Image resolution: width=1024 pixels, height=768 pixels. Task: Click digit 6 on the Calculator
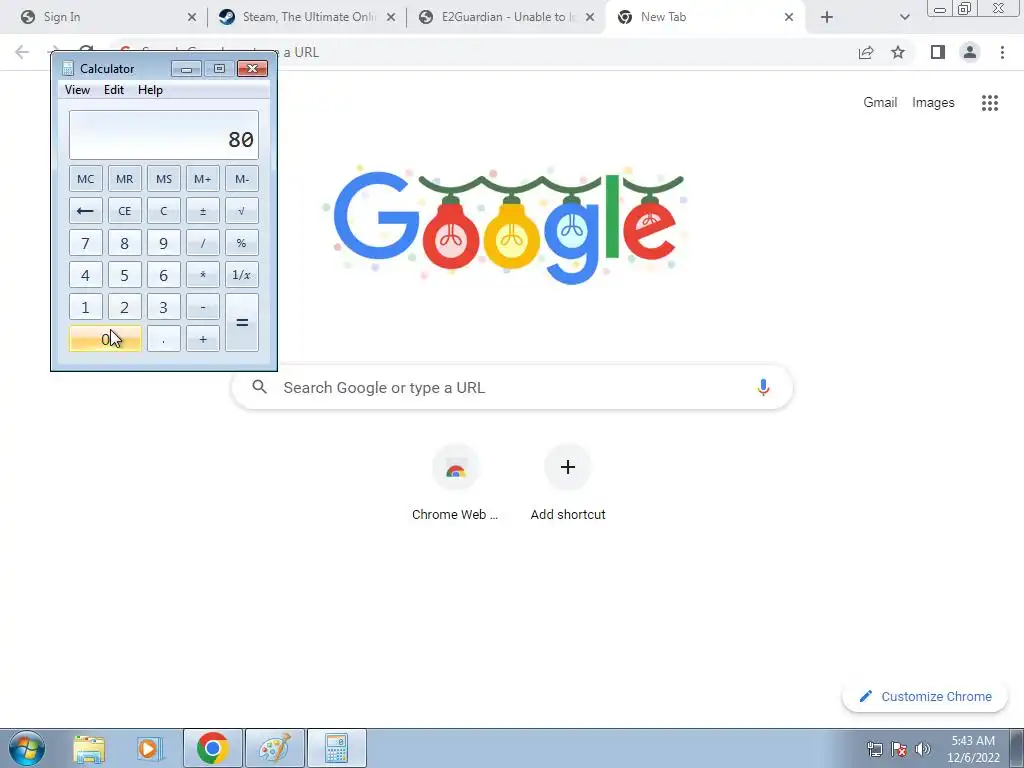click(164, 275)
